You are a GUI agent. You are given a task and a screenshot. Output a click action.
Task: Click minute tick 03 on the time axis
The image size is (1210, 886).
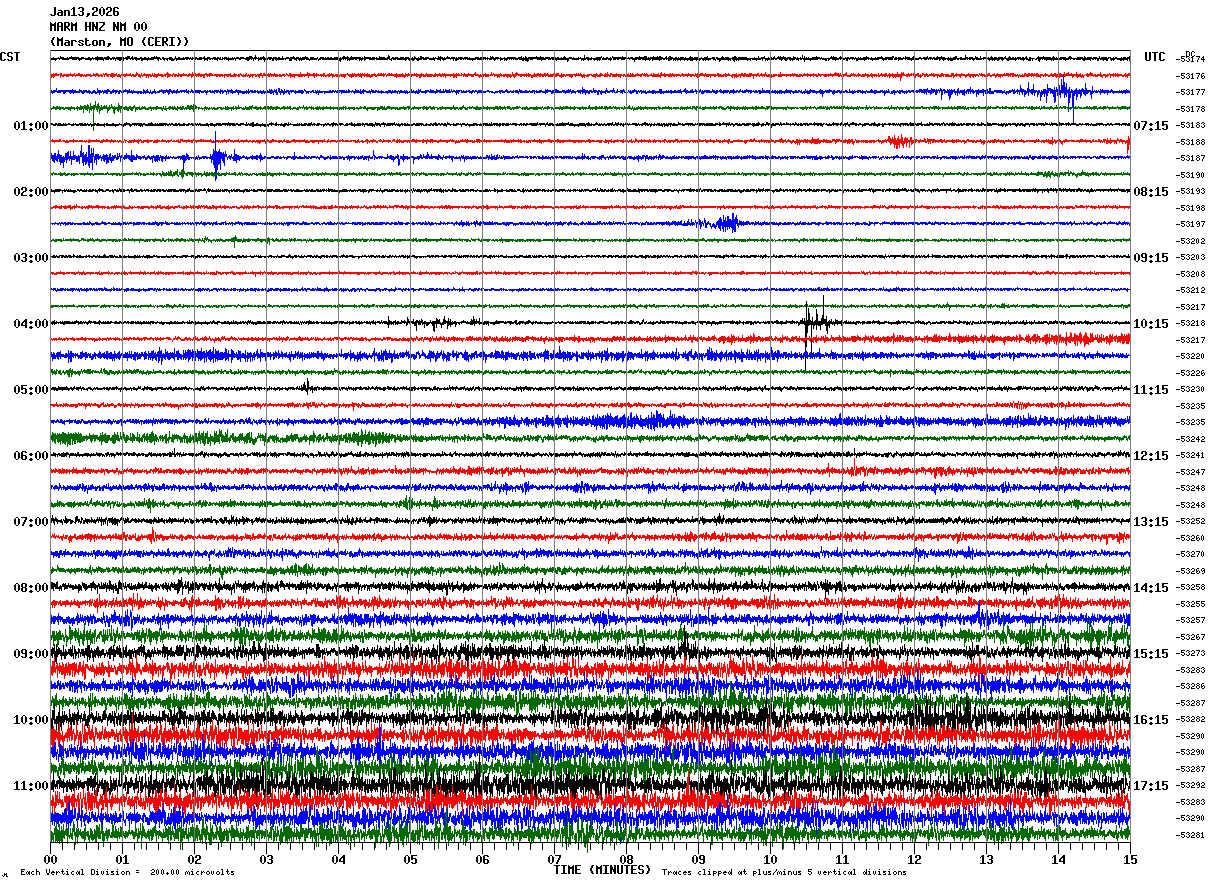[x=266, y=859]
